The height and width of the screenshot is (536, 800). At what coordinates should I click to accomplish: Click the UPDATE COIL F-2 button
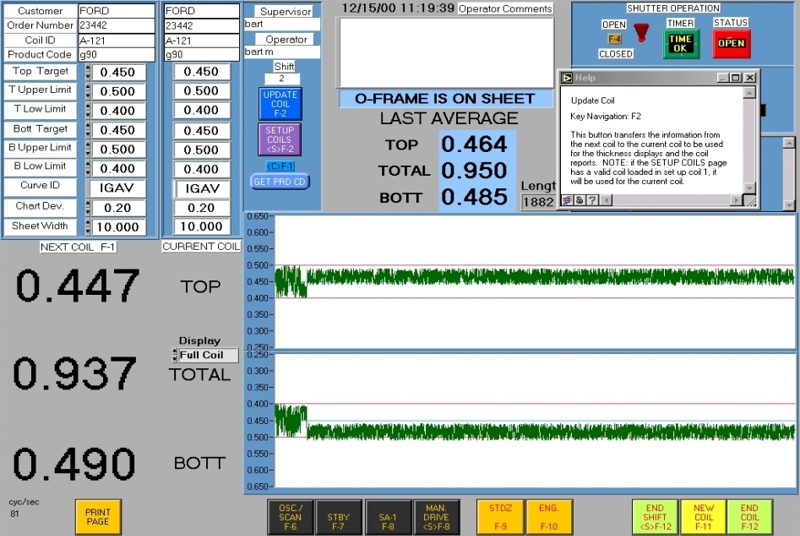tap(280, 104)
